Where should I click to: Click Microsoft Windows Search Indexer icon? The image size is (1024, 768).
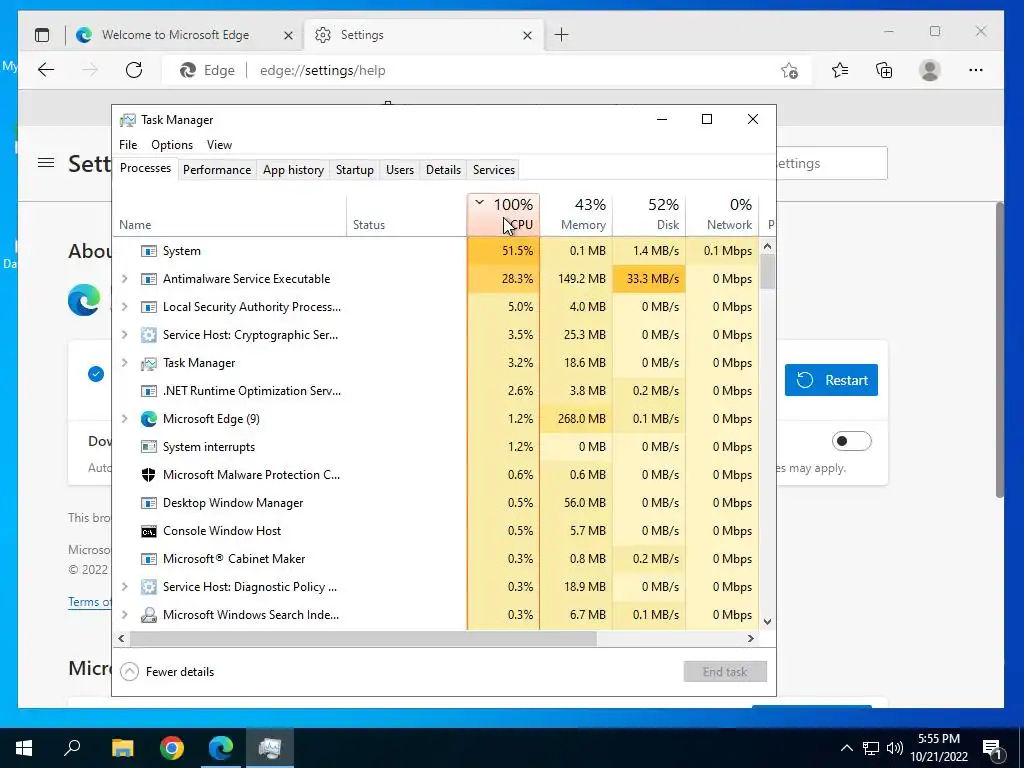149,615
